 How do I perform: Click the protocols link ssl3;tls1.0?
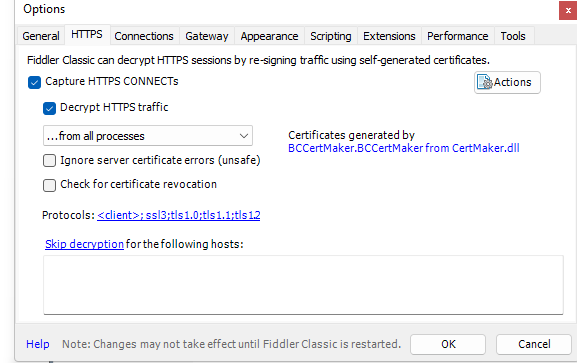pyautogui.click(x=178, y=215)
